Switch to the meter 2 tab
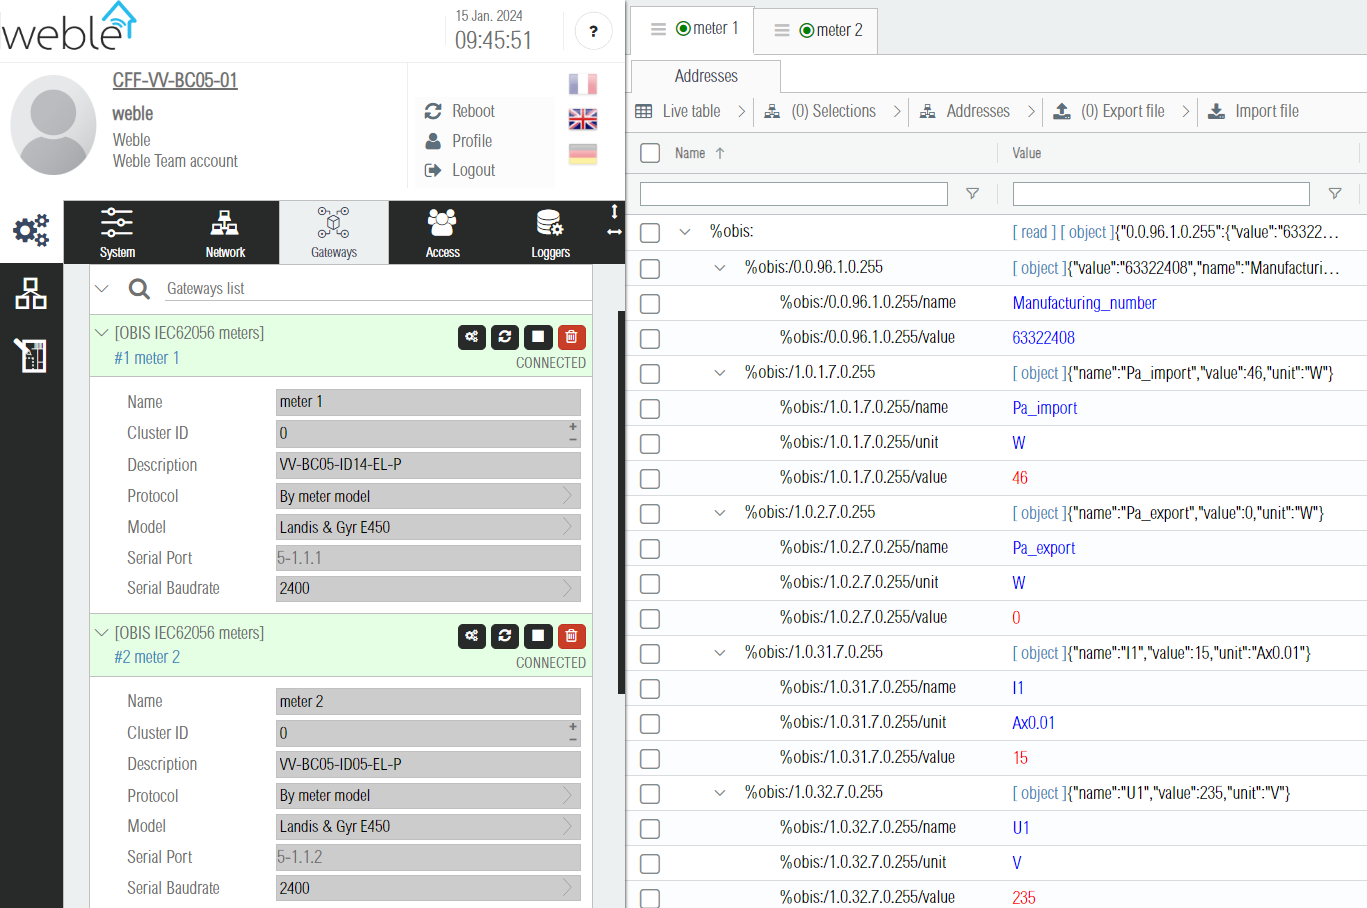The image size is (1367, 908). pos(819,30)
